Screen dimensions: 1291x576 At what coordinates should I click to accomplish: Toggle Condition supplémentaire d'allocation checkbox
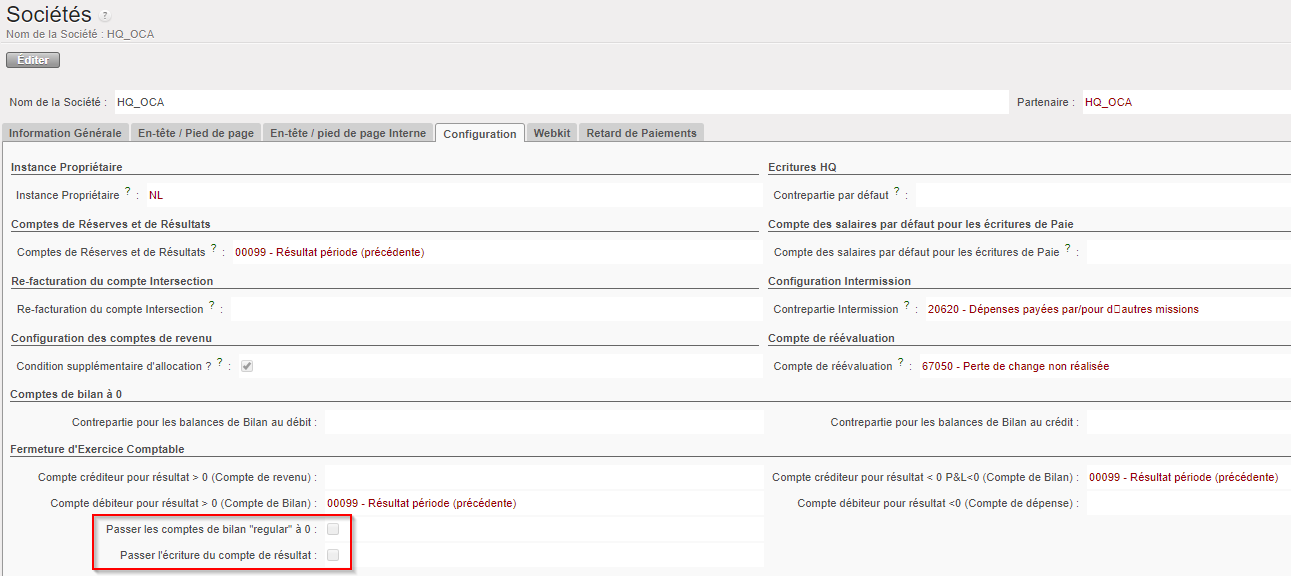(247, 367)
